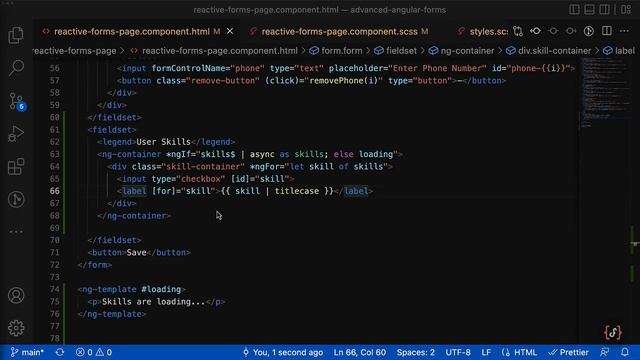Screen dimensions: 640x360
Task: Click 'removePhone(i)' handler on line 57
Action: tap(344, 81)
